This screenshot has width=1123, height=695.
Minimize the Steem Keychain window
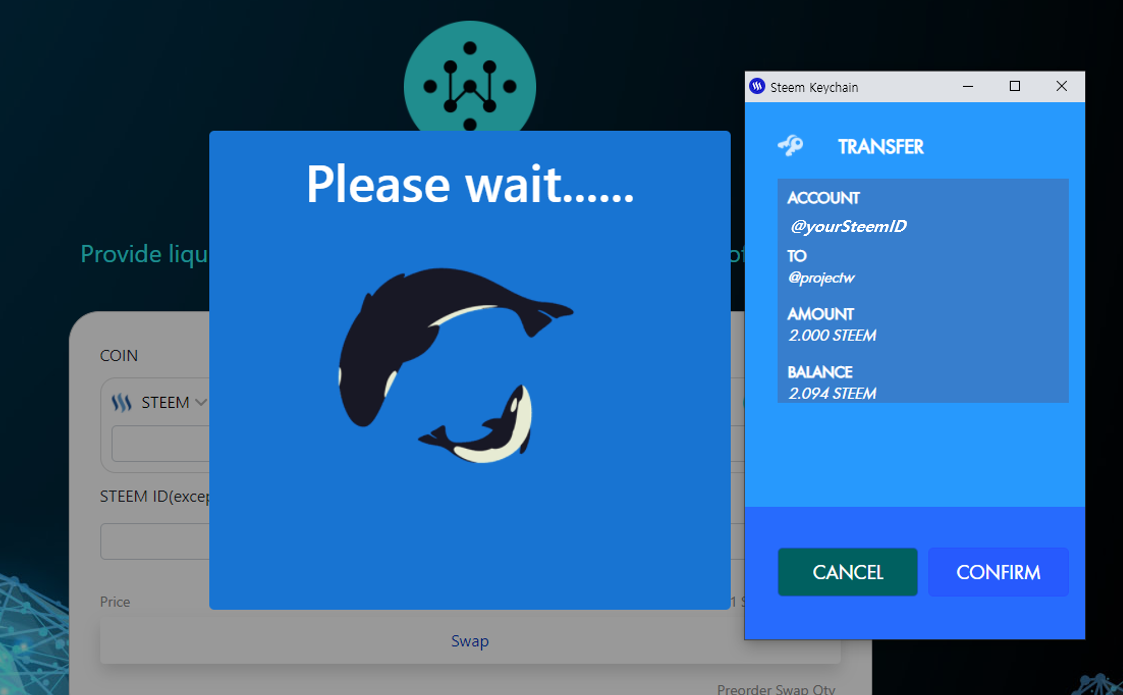(x=968, y=87)
